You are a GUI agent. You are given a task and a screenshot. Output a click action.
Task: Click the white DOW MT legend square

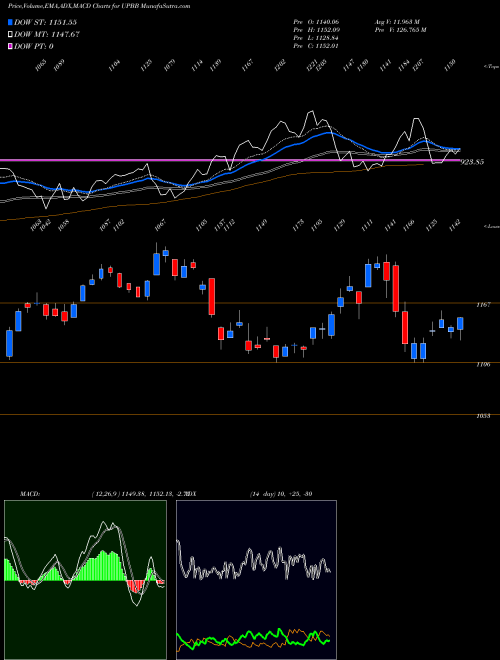pos(11,34)
